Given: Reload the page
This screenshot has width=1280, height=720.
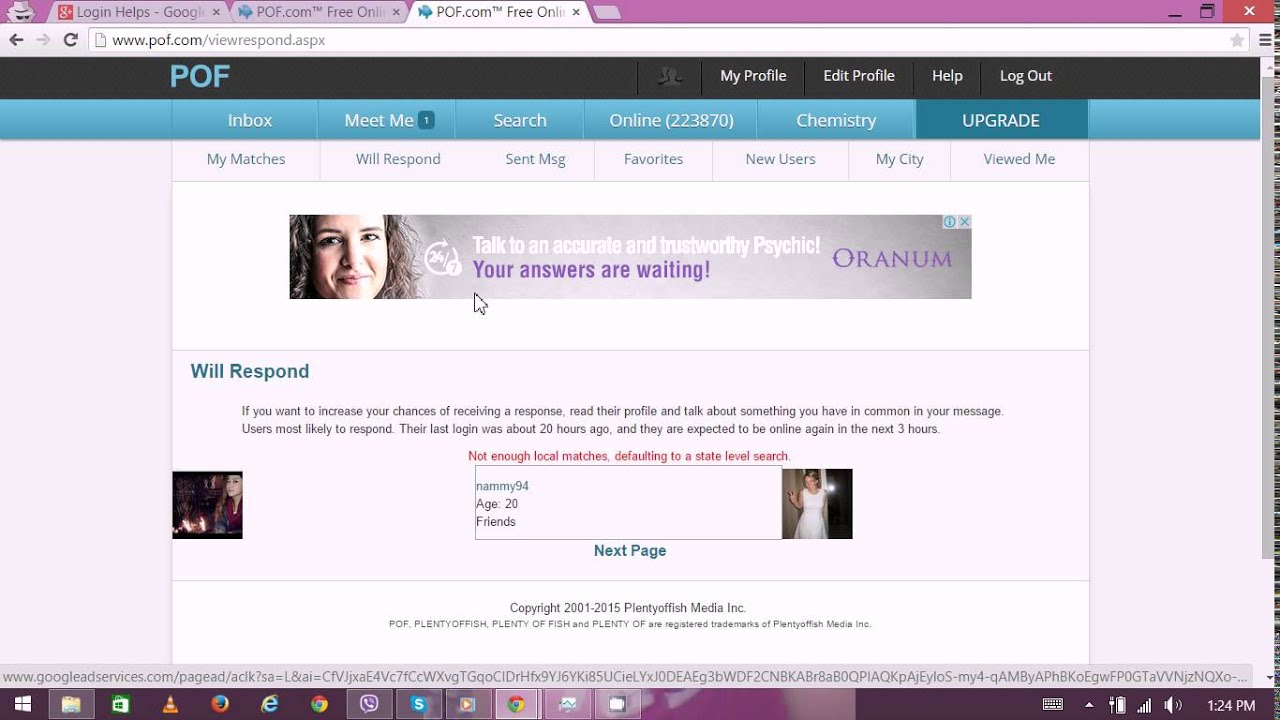Looking at the screenshot, I should pos(70,40).
